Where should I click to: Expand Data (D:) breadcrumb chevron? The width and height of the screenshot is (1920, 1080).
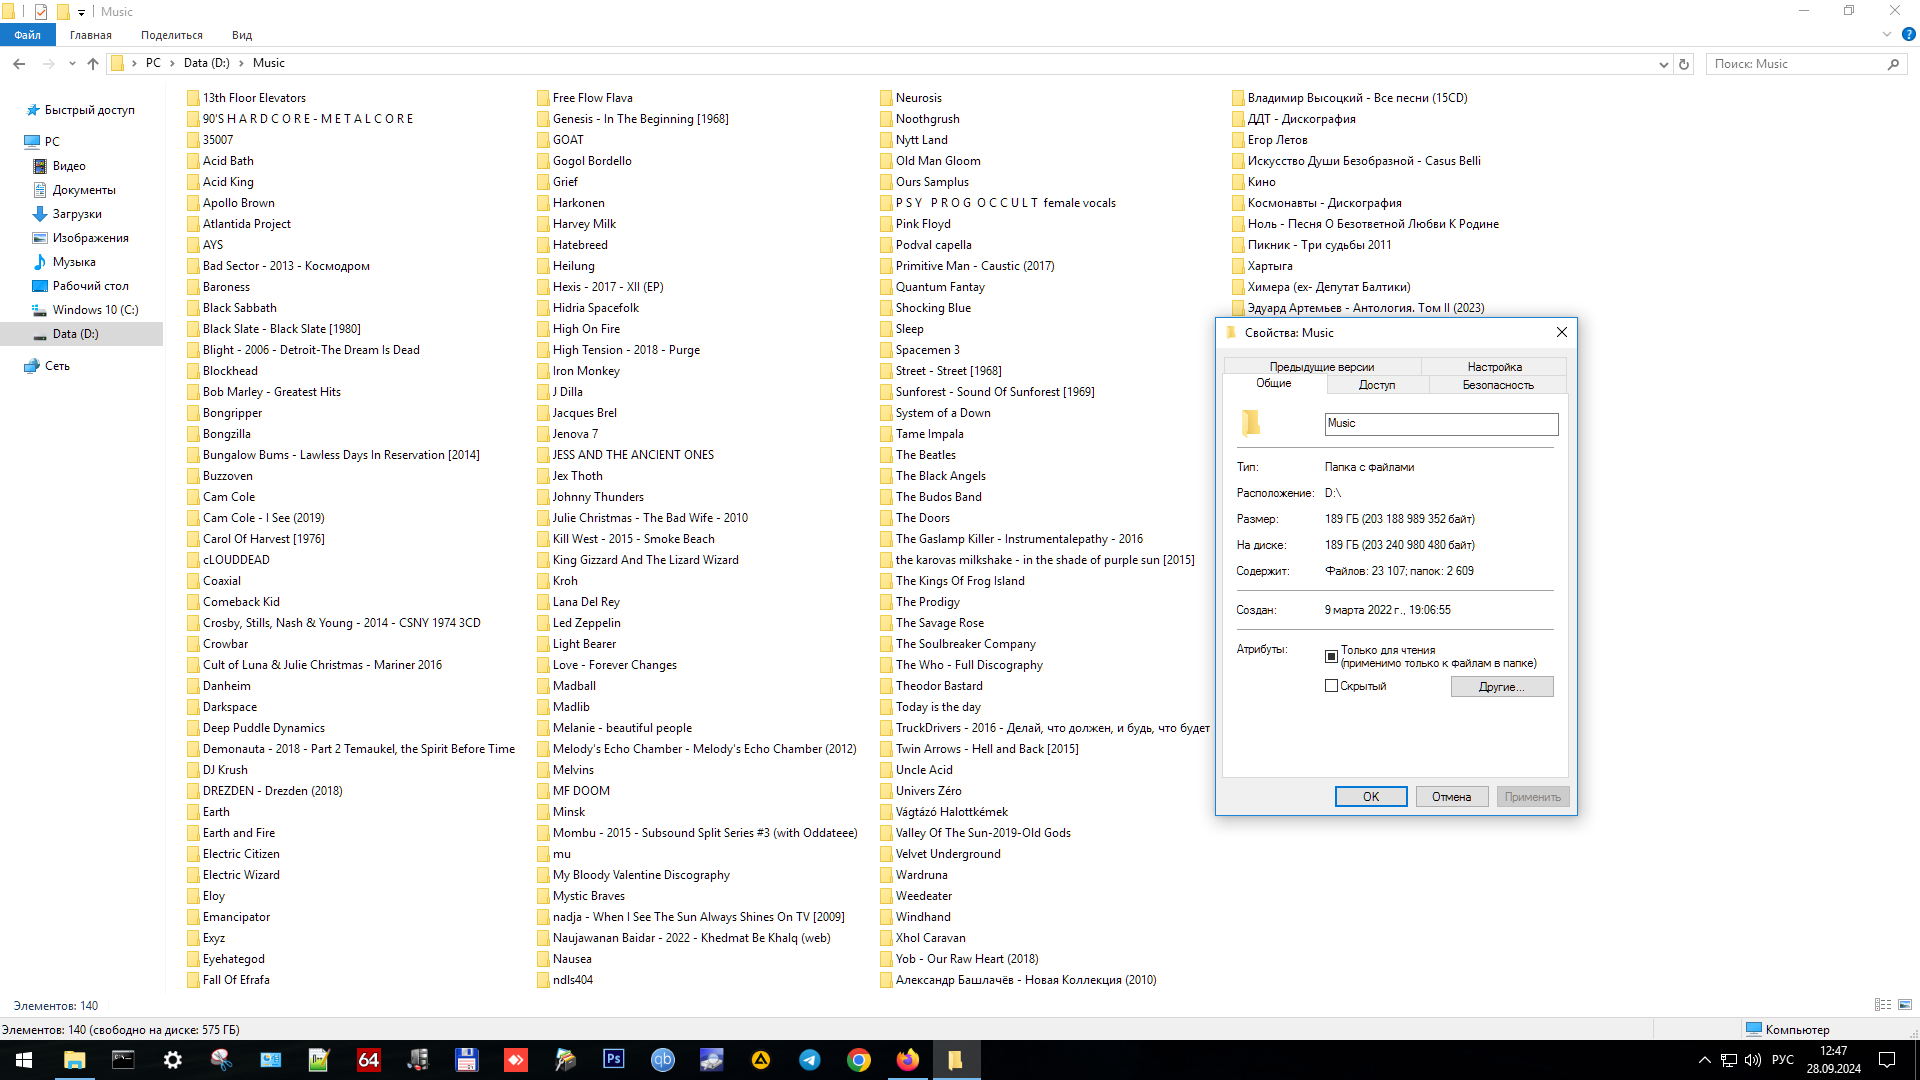pyautogui.click(x=241, y=63)
